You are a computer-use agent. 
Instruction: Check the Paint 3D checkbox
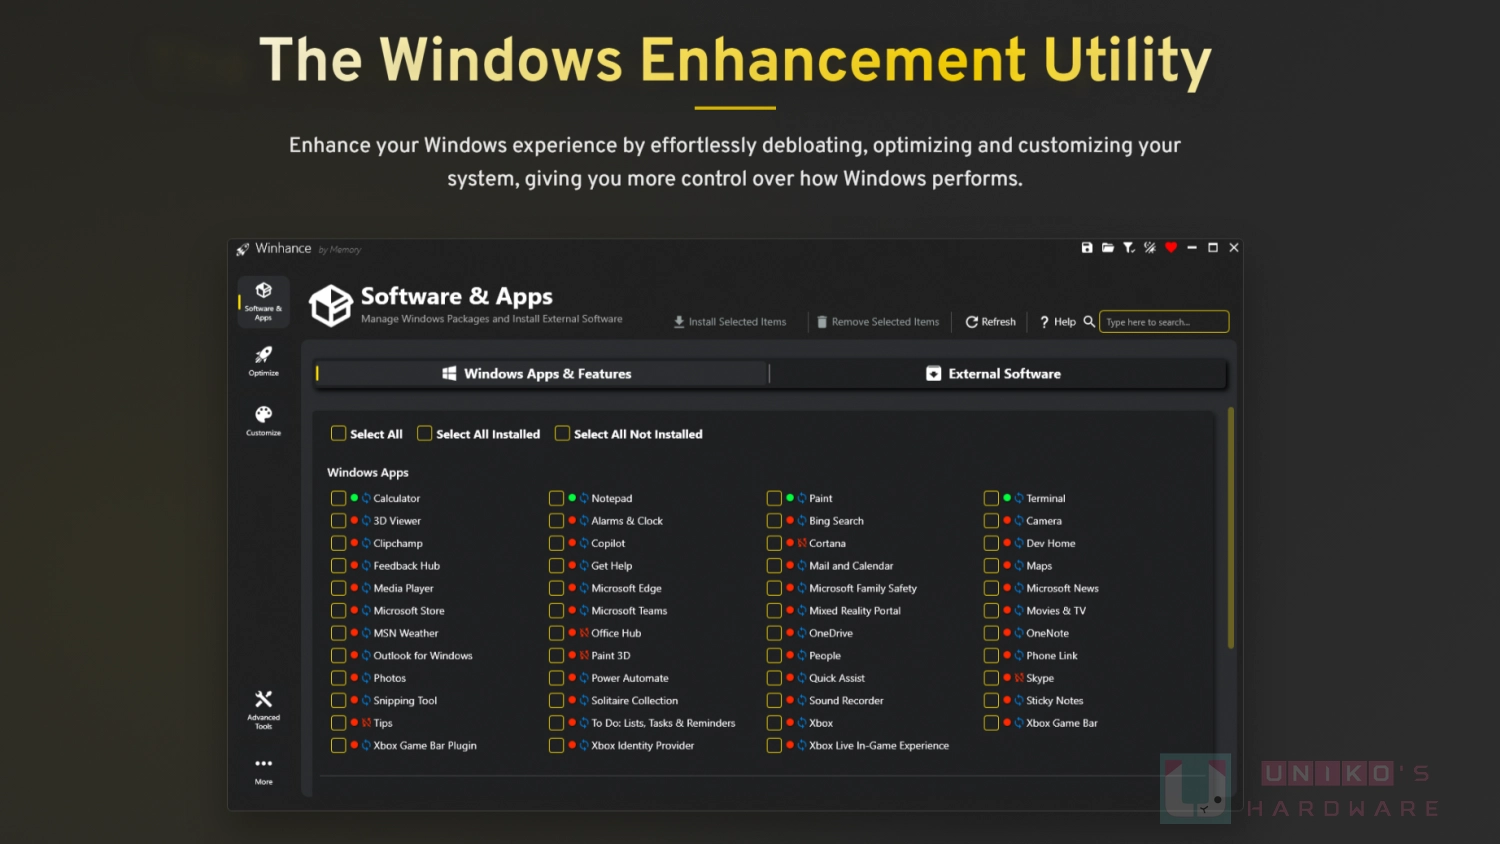[x=557, y=656]
